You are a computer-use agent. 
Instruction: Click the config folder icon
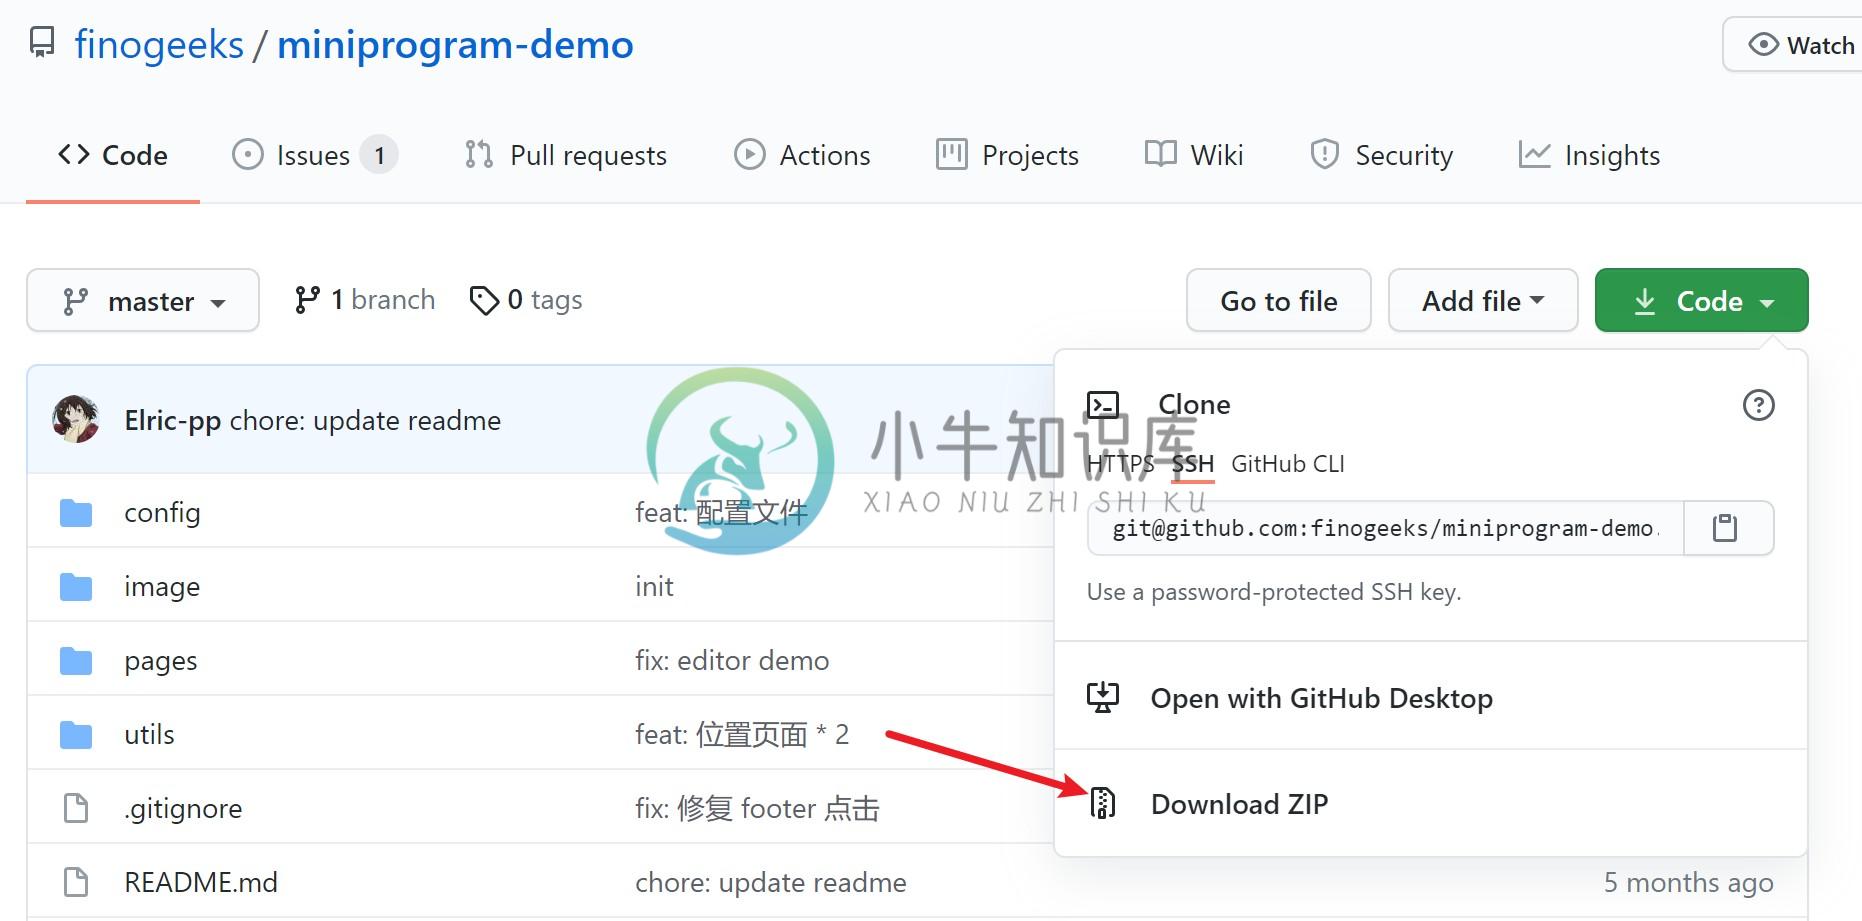tap(76, 513)
